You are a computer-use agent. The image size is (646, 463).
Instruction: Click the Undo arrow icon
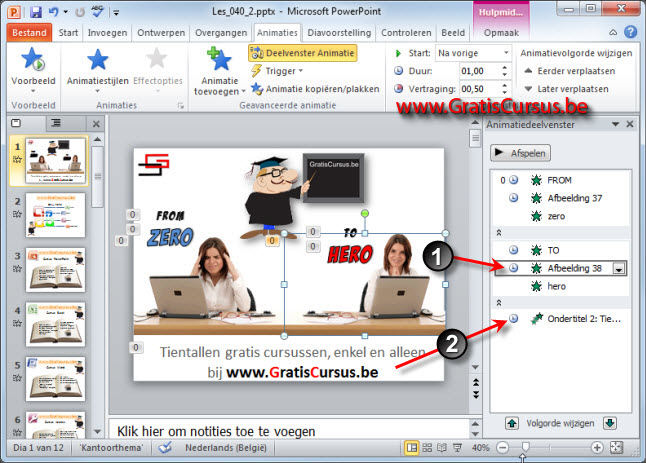54,12
